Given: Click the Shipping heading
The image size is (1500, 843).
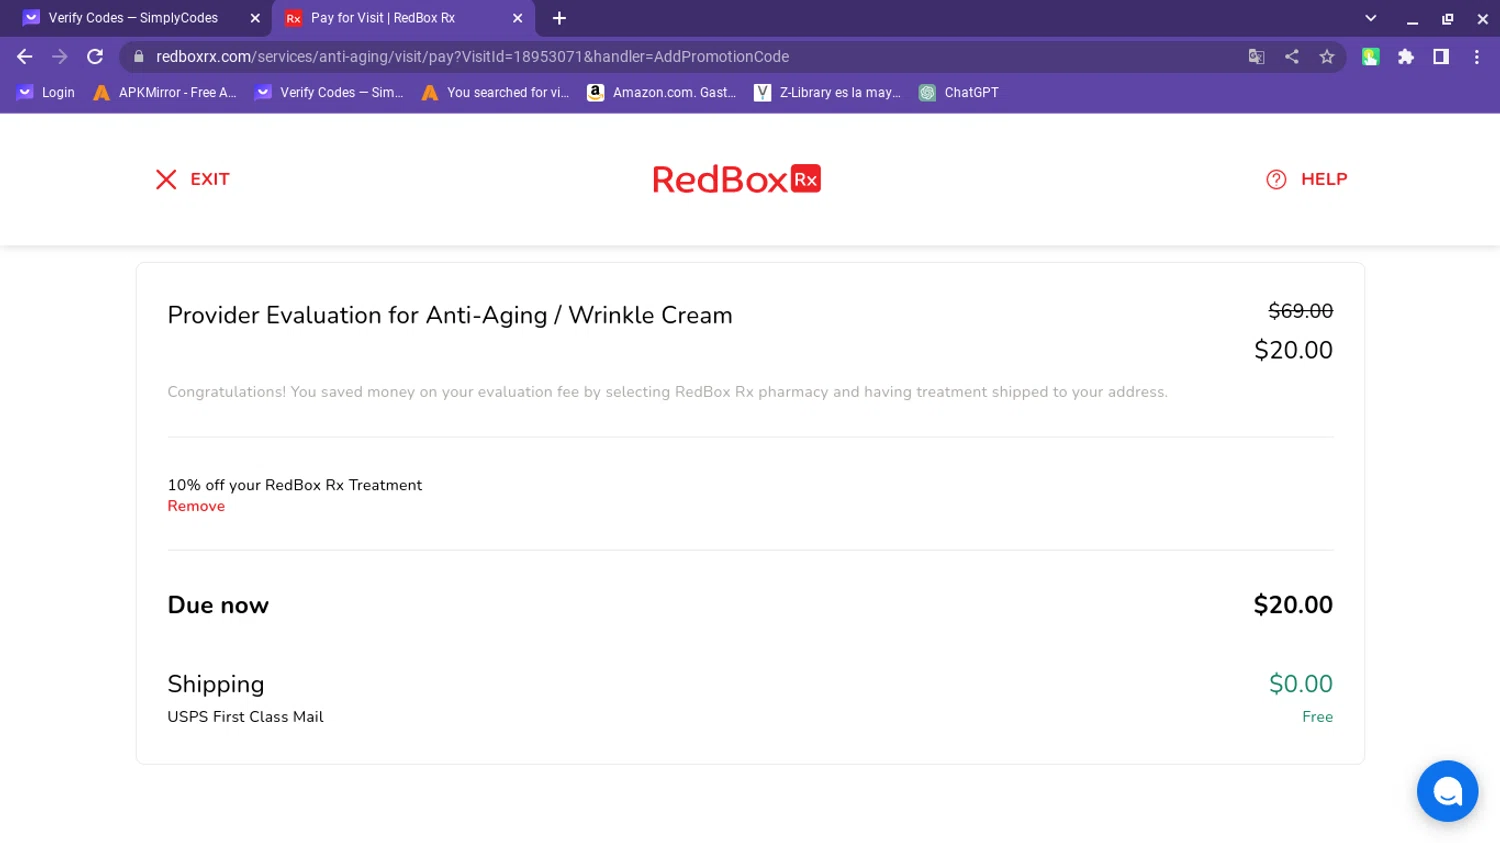Looking at the screenshot, I should tap(216, 684).
